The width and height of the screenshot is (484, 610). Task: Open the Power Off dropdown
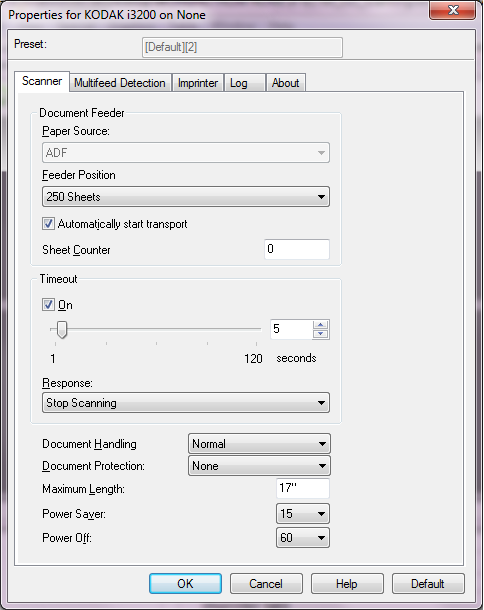303,538
